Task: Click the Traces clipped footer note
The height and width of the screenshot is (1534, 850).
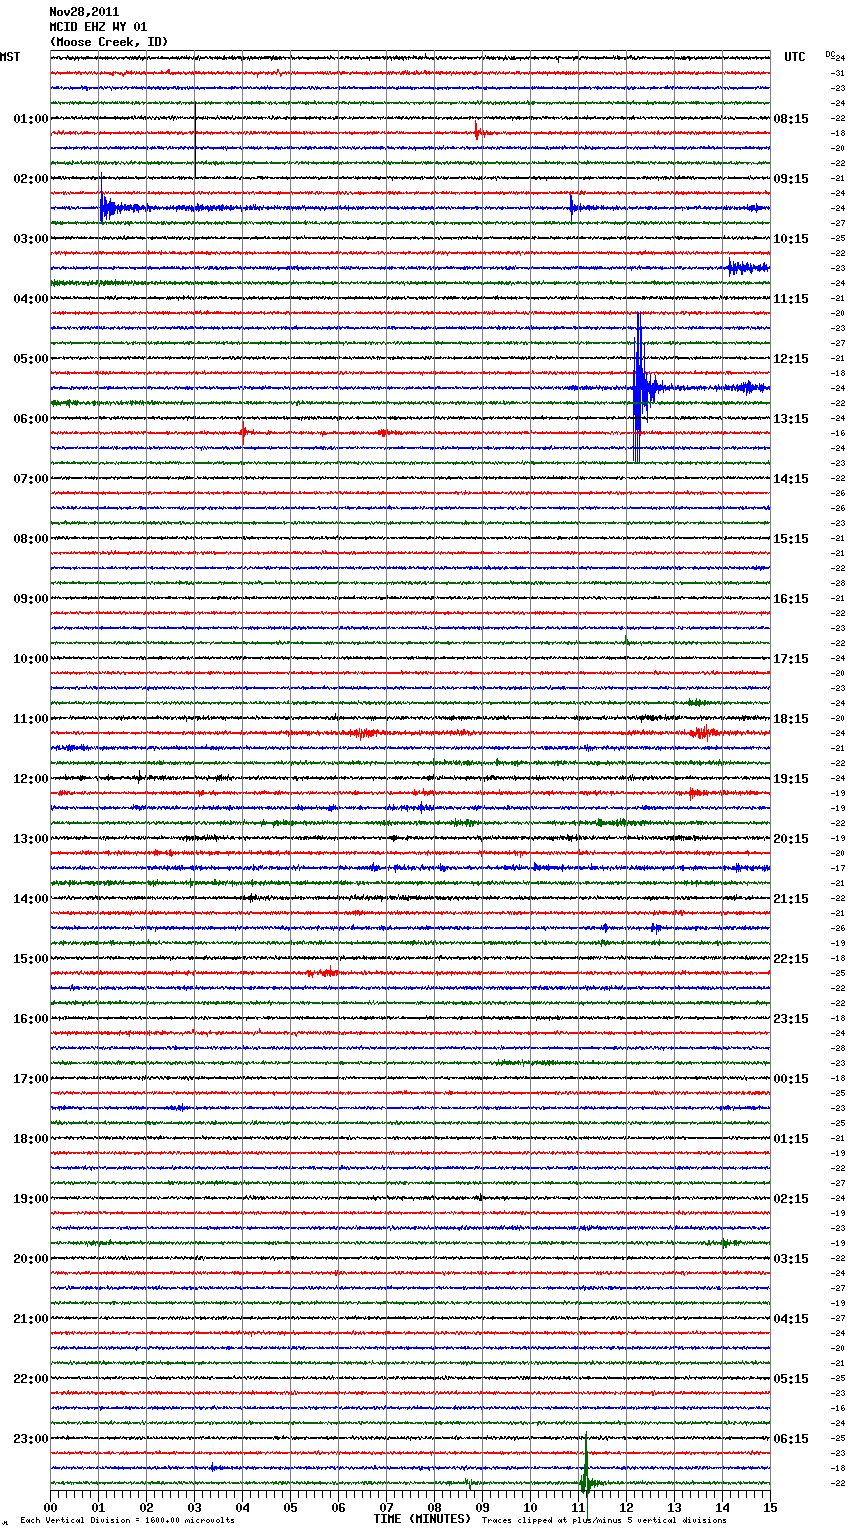Action: (604, 1521)
